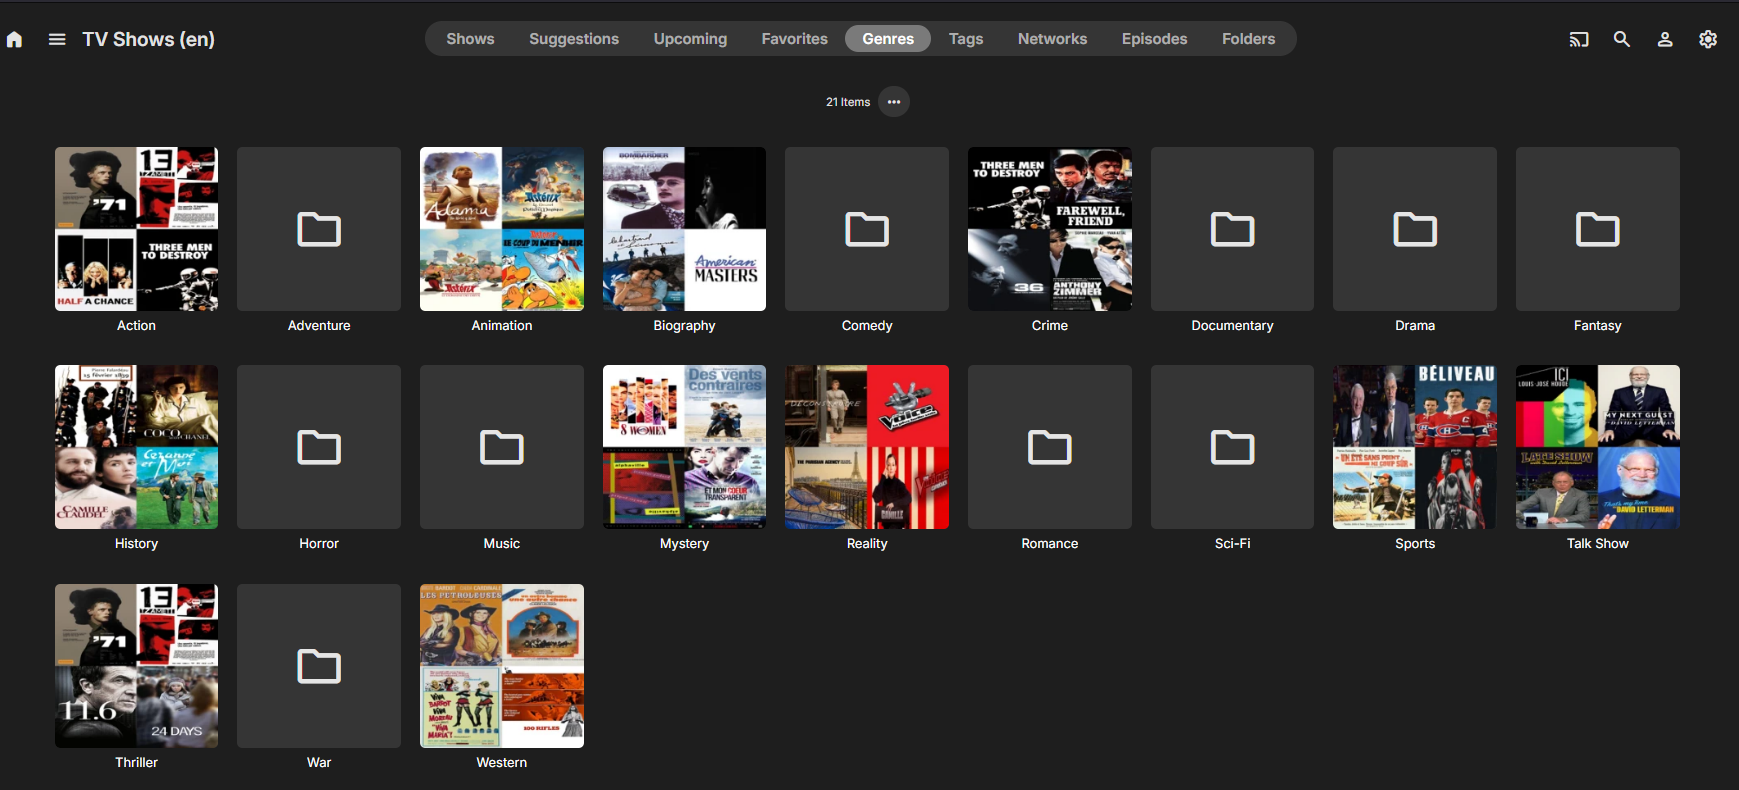Open the Biography genre poster collage

pyautogui.click(x=684, y=229)
